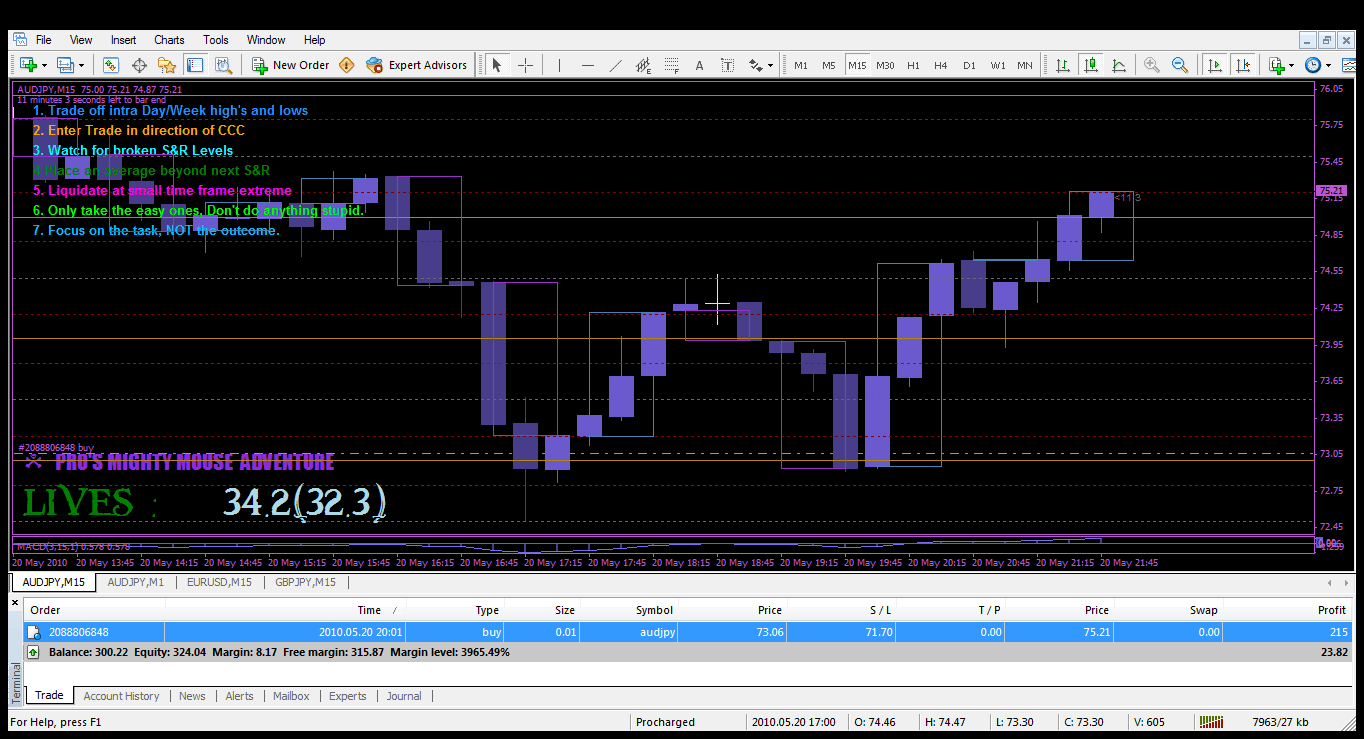Image resolution: width=1364 pixels, height=739 pixels.
Task: Click the Zoom Out magnifier icon
Action: coord(1180,65)
